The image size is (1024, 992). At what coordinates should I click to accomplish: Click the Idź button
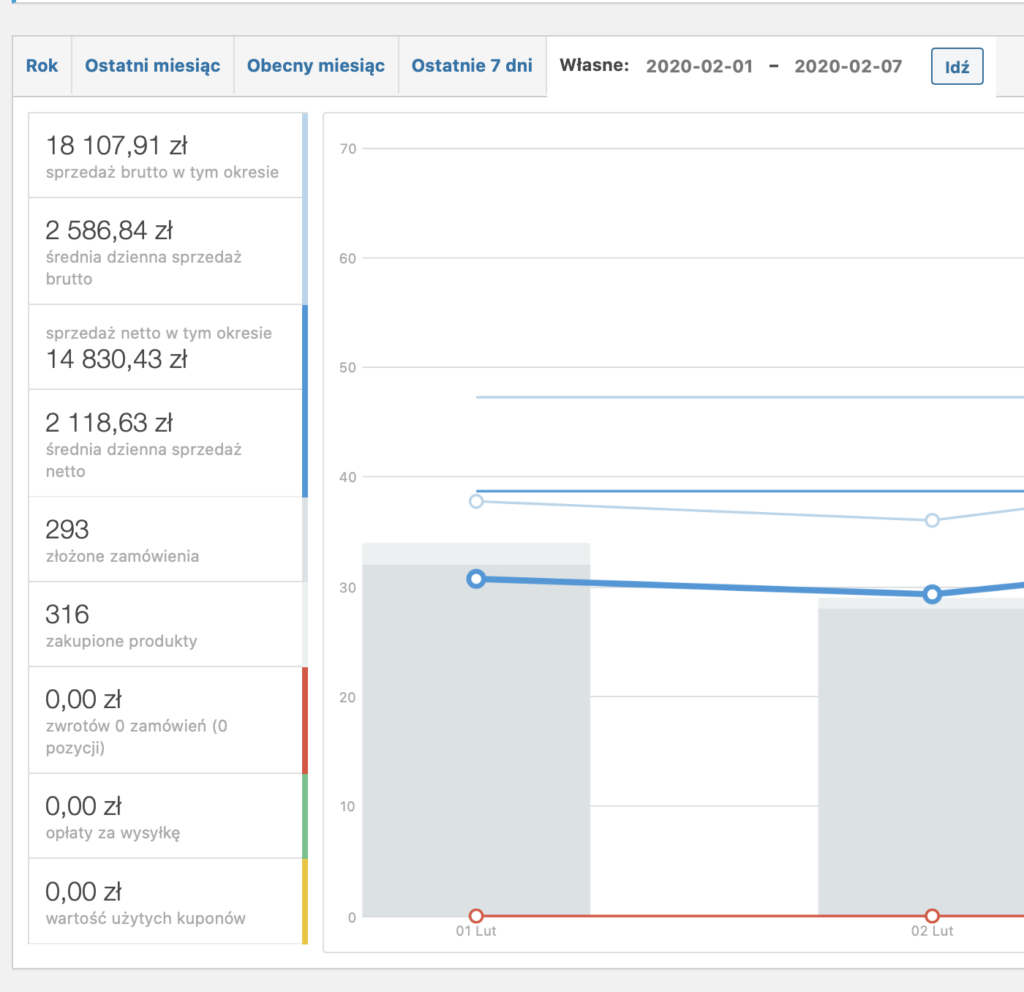[x=957, y=67]
